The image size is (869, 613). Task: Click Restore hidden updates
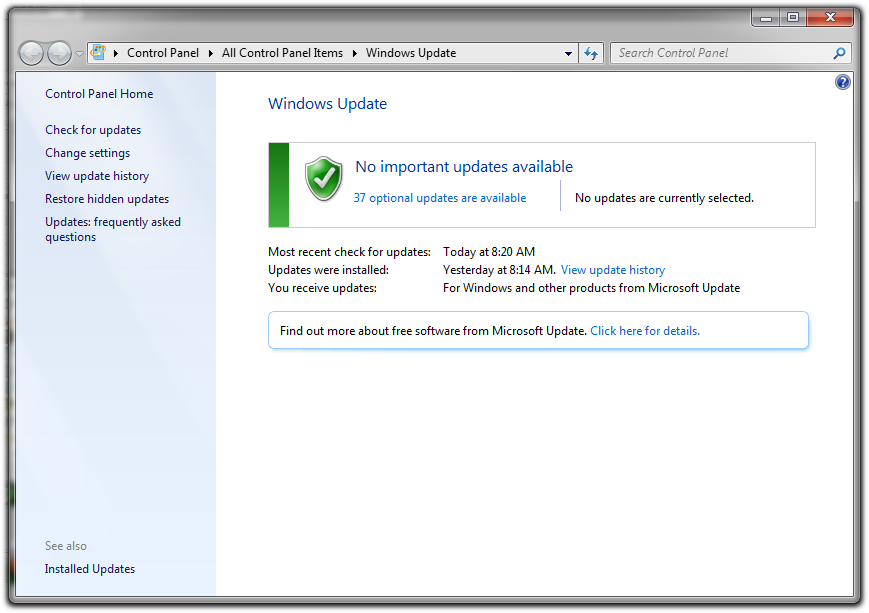click(107, 199)
